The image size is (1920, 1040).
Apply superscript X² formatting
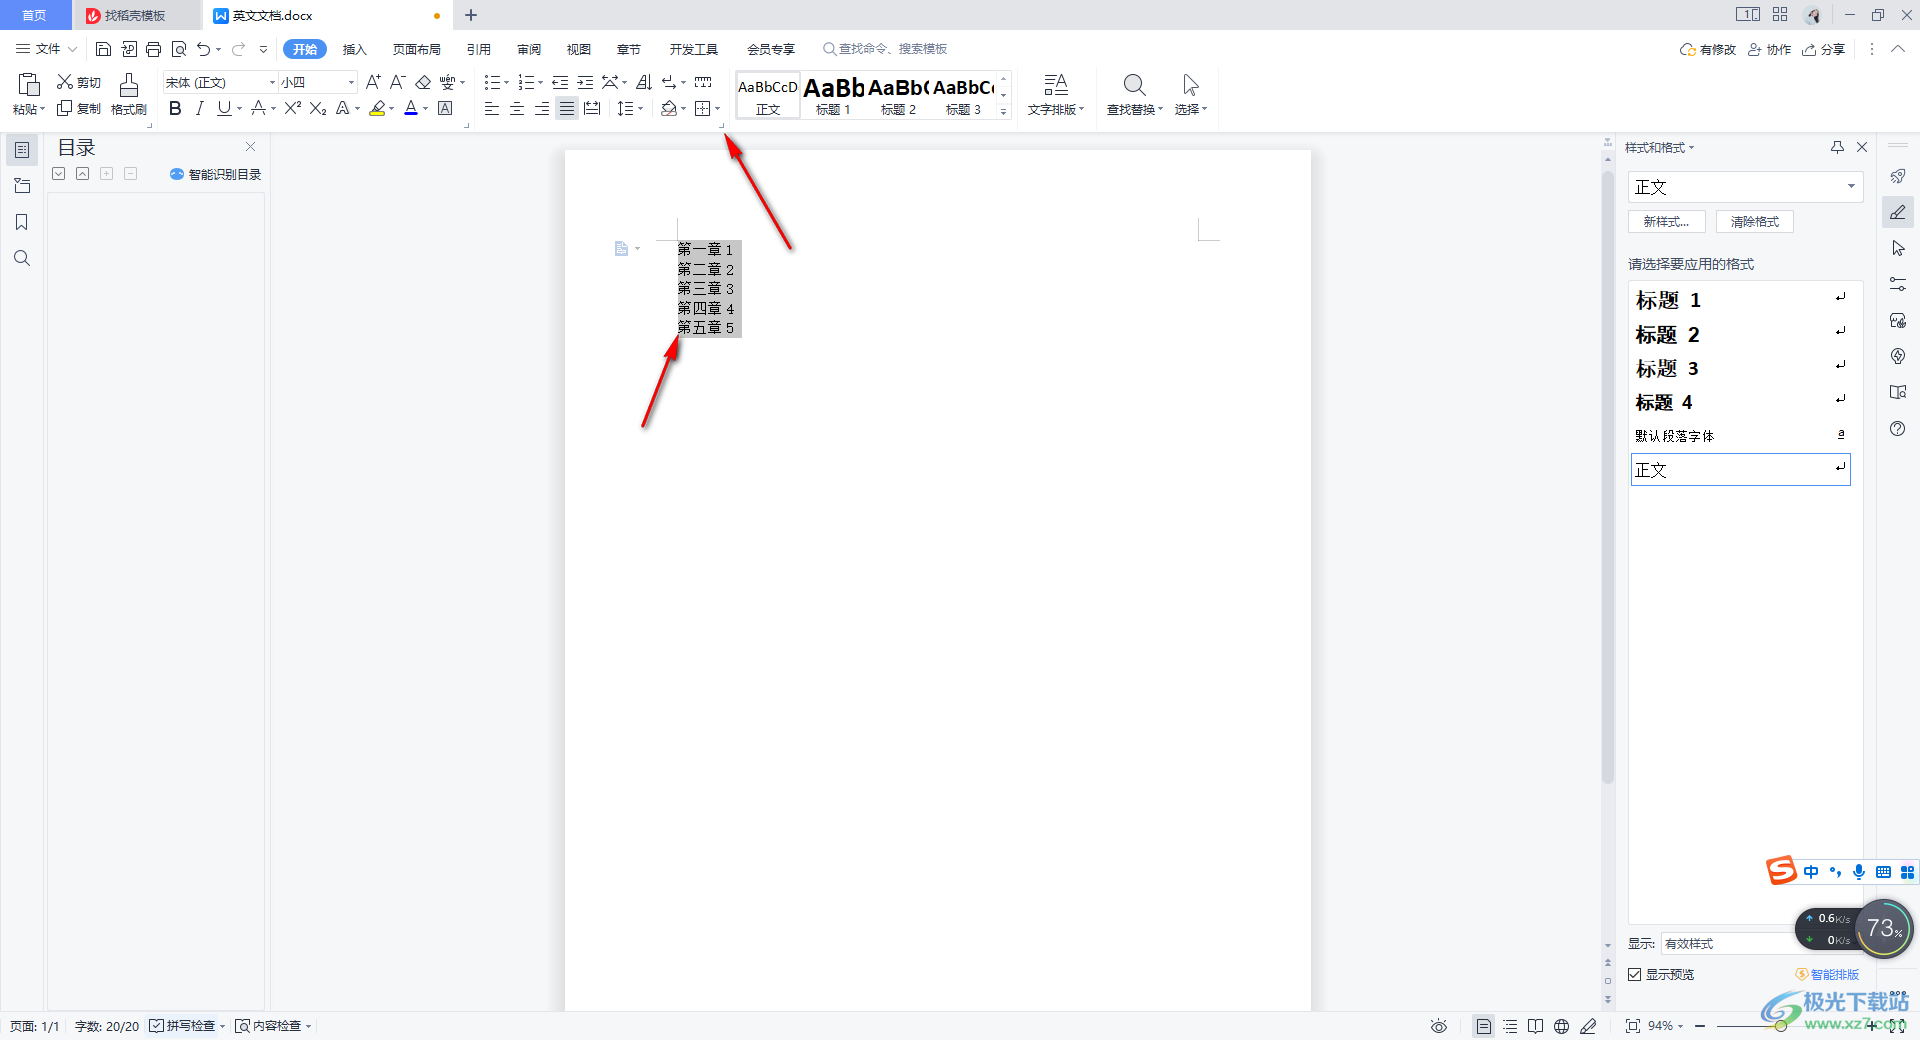pyautogui.click(x=292, y=108)
